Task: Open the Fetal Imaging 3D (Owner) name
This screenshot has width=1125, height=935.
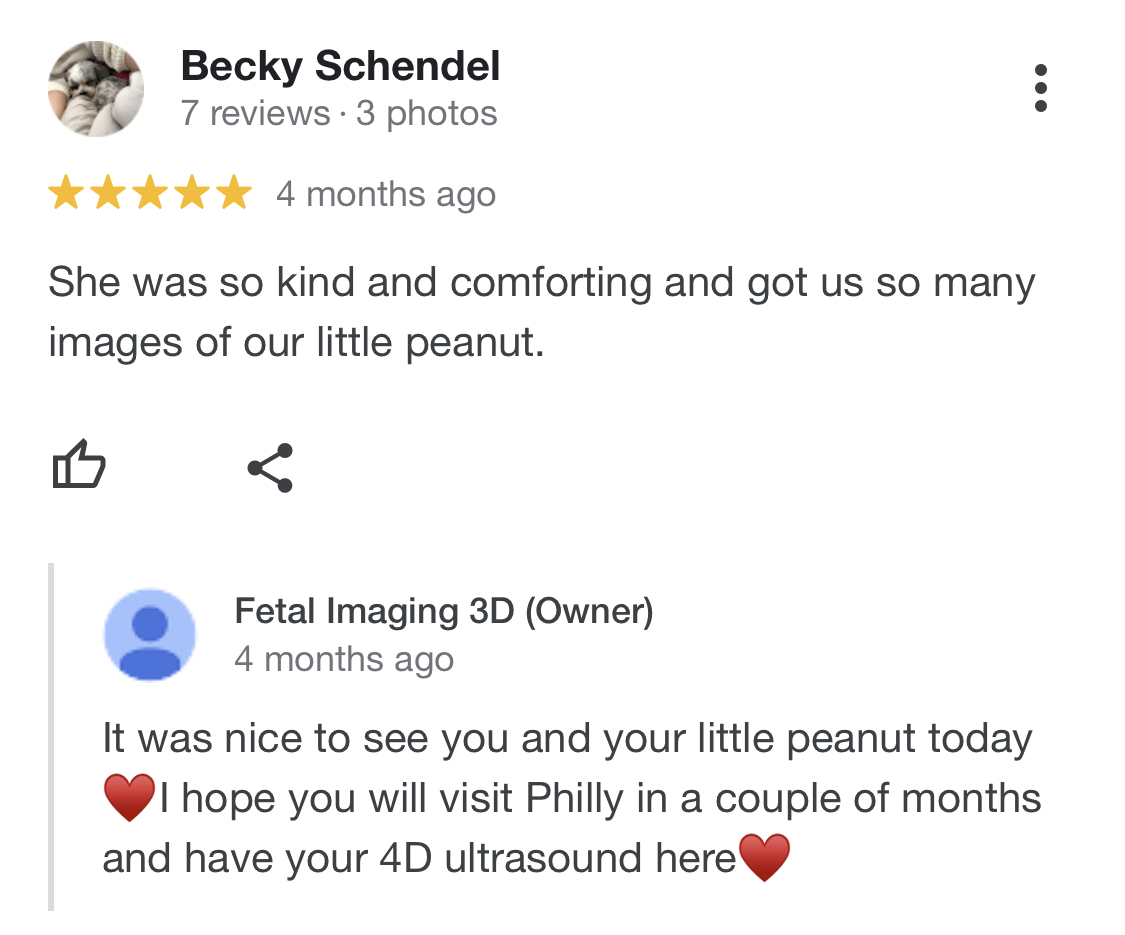Action: click(x=443, y=611)
